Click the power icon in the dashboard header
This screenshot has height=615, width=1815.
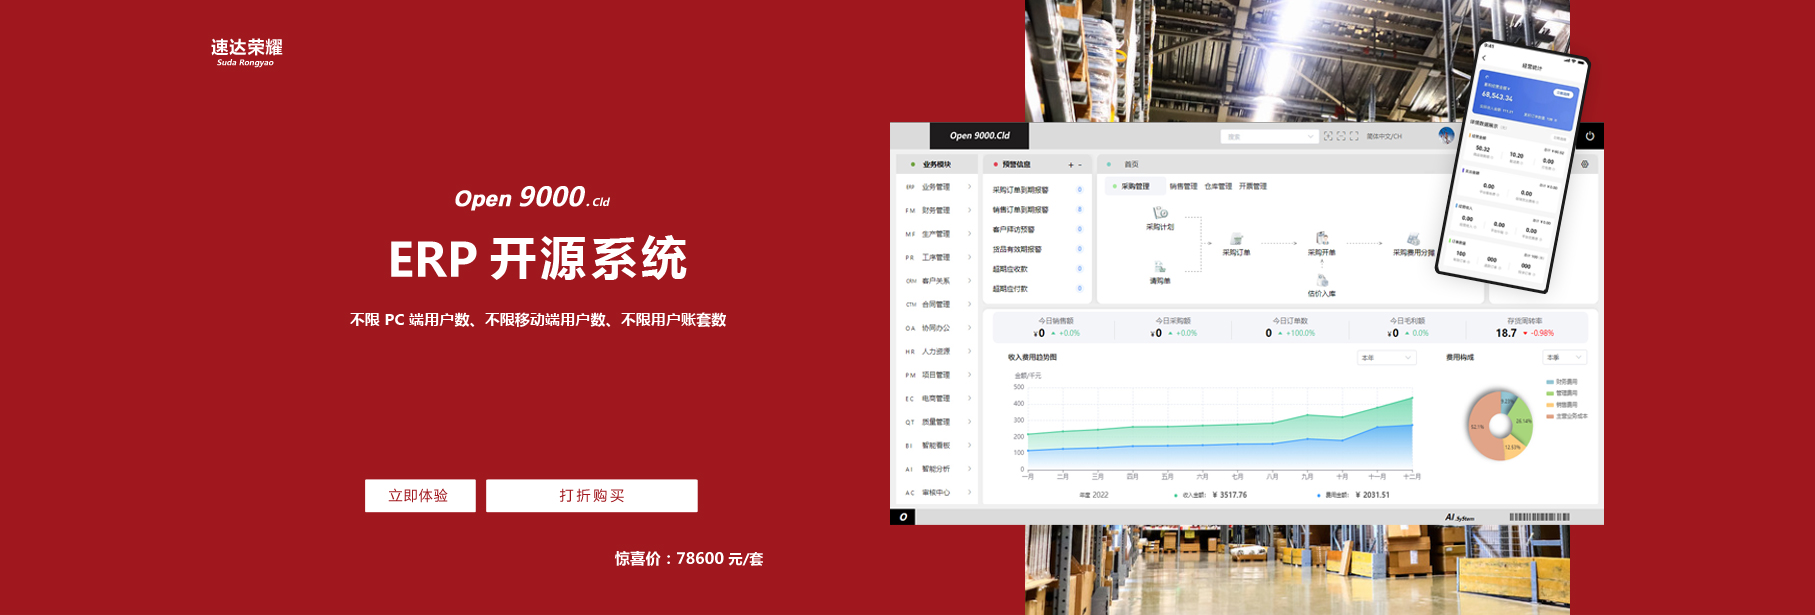click(1589, 136)
